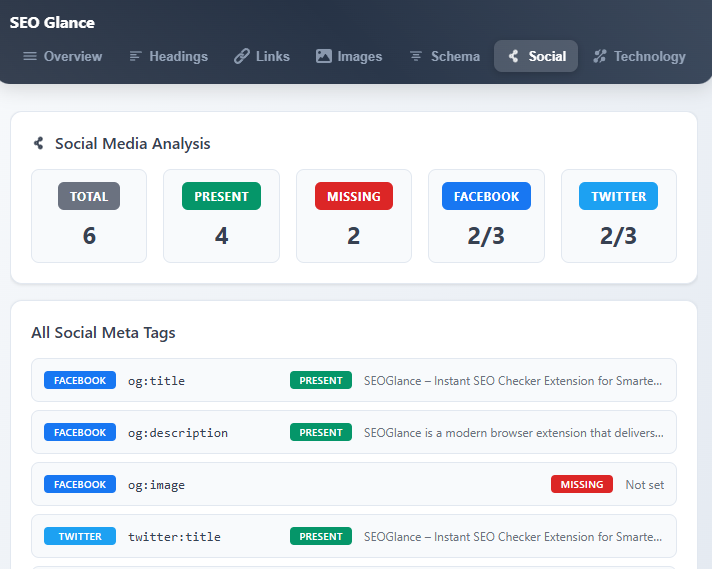Click FACEBOOK badge in og:title row
Viewport: 712px width, 569px height.
pos(80,381)
